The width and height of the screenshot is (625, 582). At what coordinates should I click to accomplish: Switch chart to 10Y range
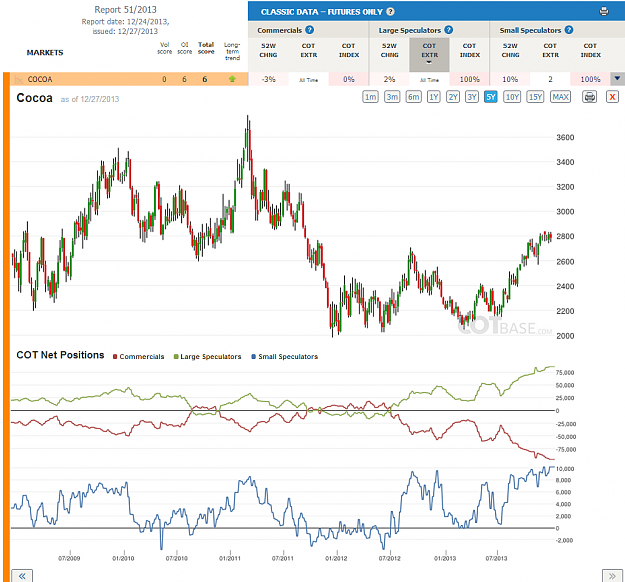(512, 97)
